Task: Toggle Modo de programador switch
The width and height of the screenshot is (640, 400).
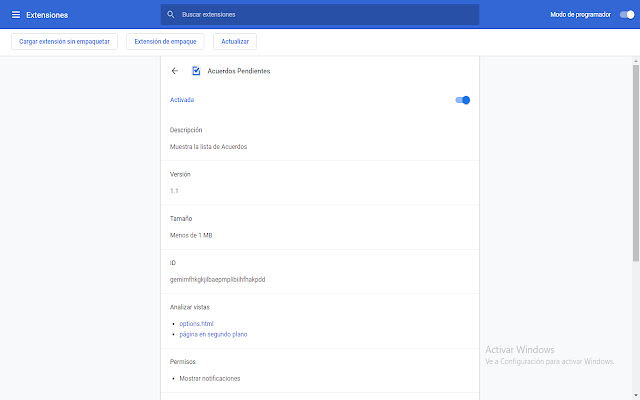Action: [x=627, y=15]
